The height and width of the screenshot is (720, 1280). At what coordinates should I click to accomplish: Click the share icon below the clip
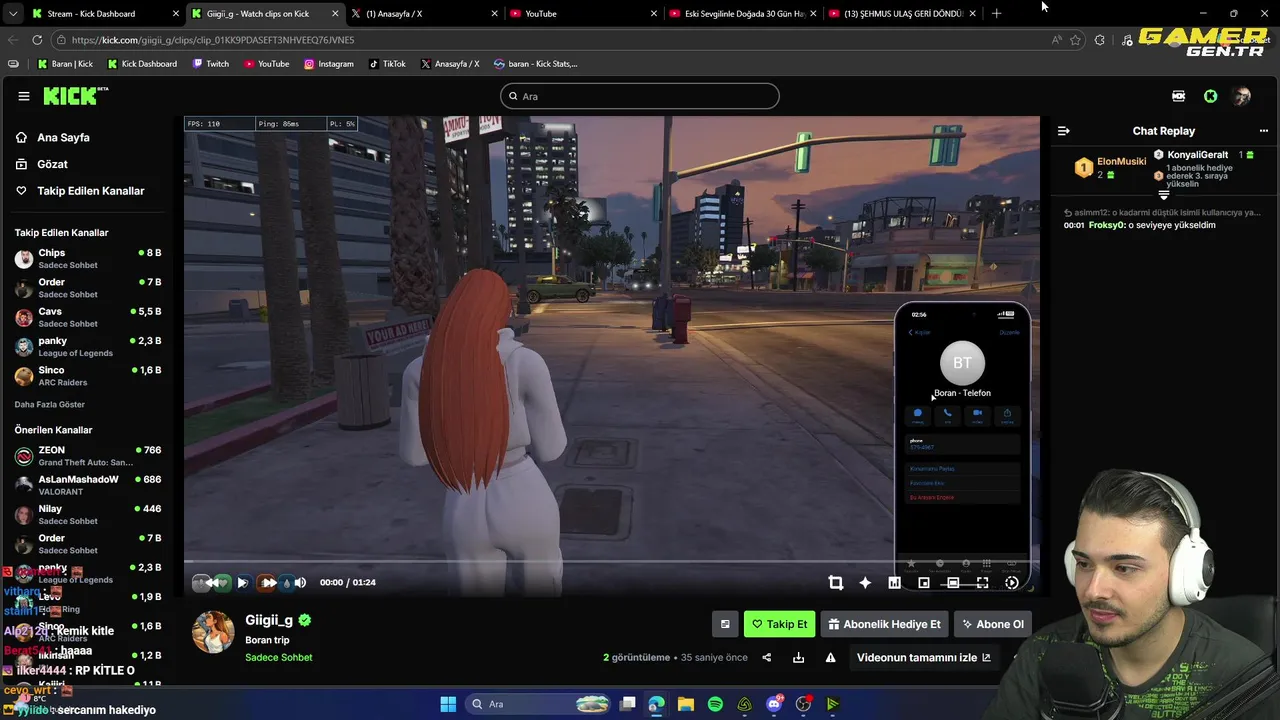point(767,658)
